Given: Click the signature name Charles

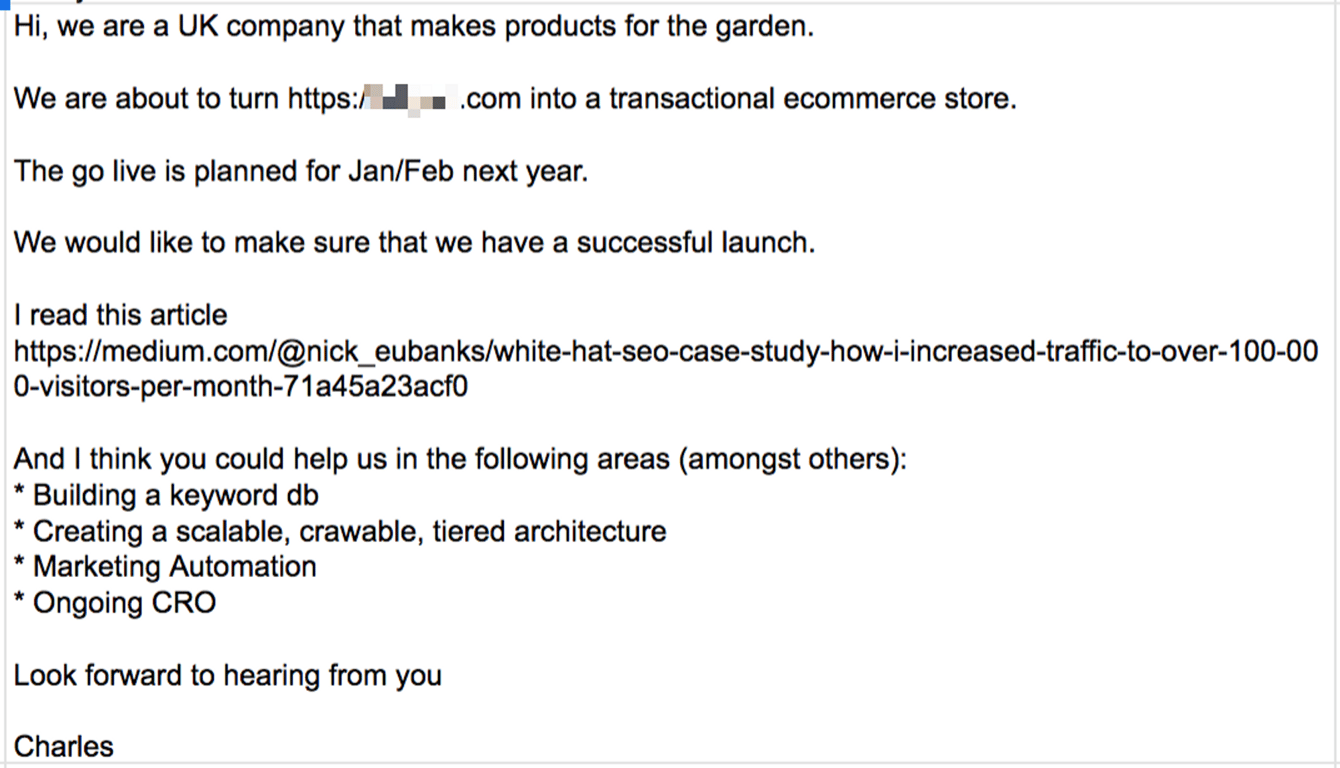Looking at the screenshot, I should coord(64,746).
